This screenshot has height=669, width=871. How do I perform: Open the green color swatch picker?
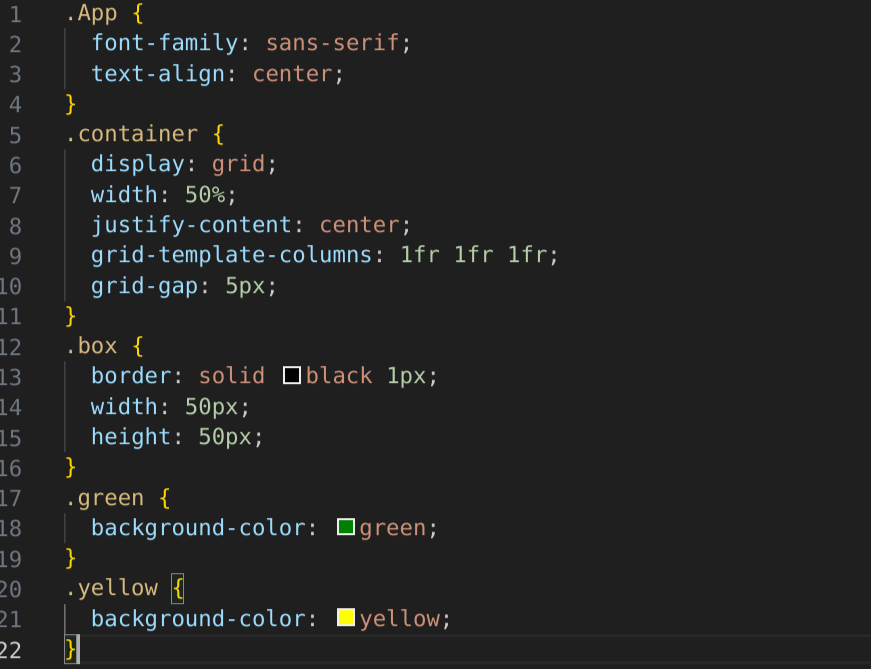(346, 527)
